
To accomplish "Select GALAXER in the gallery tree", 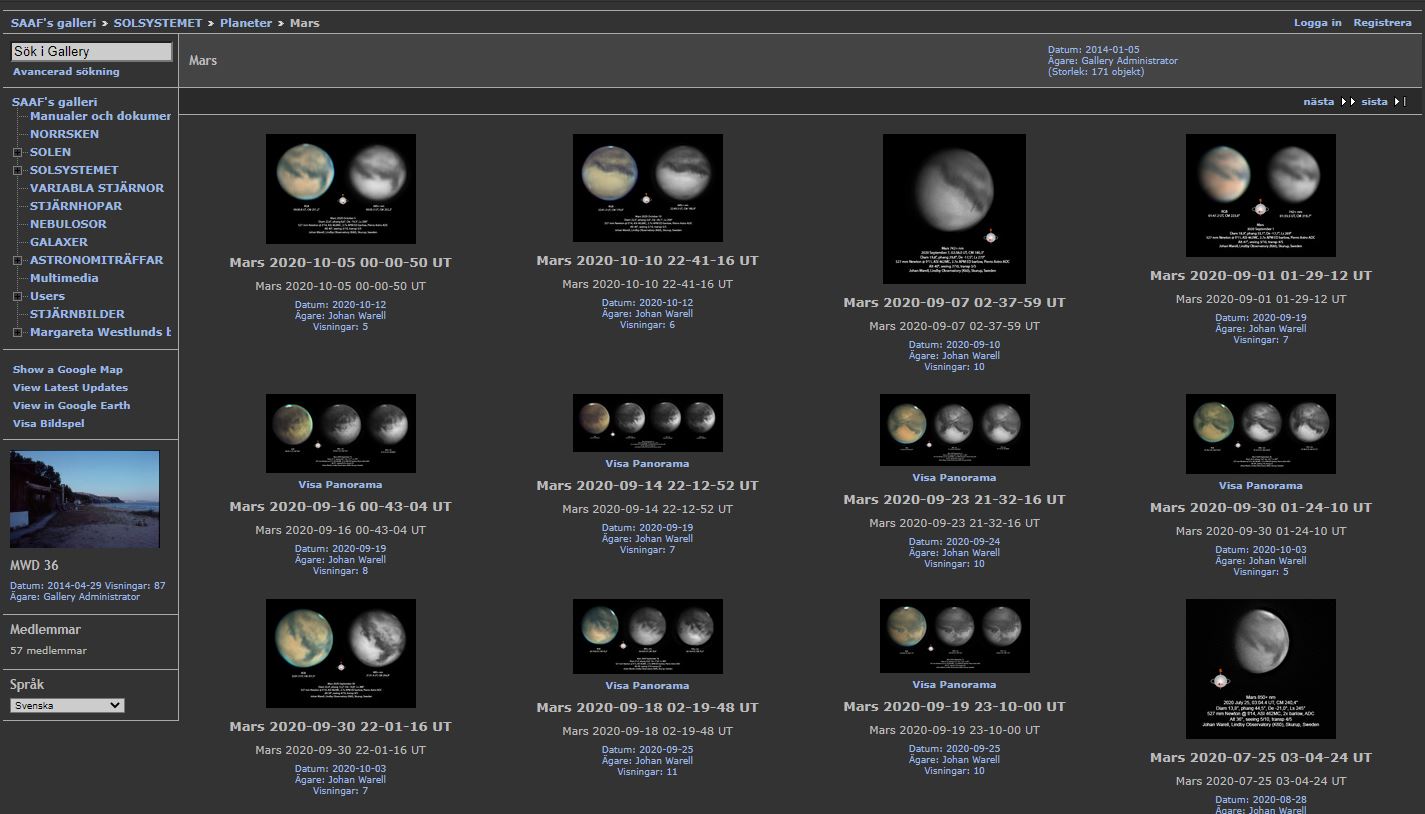I will tap(59, 242).
